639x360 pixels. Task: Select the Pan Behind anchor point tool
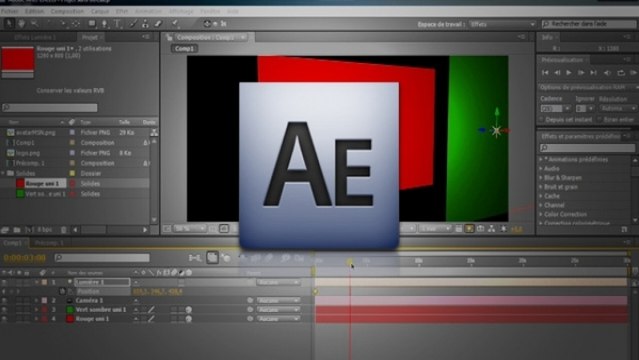[x=76, y=24]
